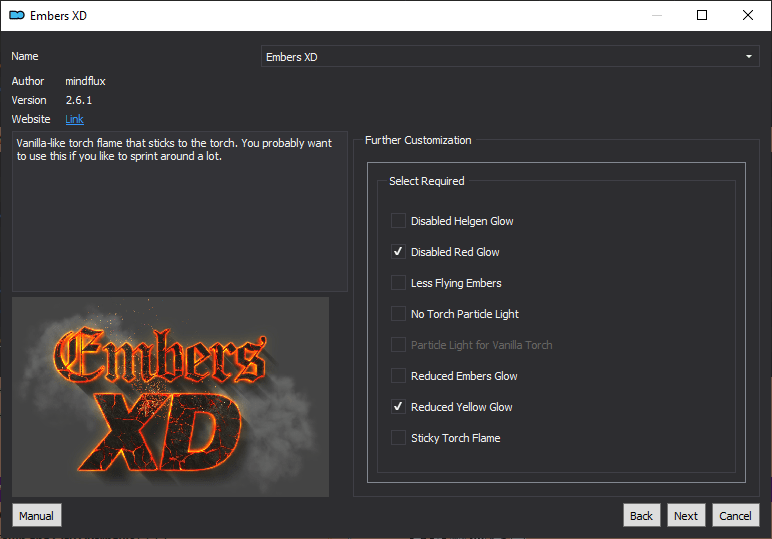The image size is (772, 539).
Task: Click the Further Customization heading
Action: click(418, 140)
